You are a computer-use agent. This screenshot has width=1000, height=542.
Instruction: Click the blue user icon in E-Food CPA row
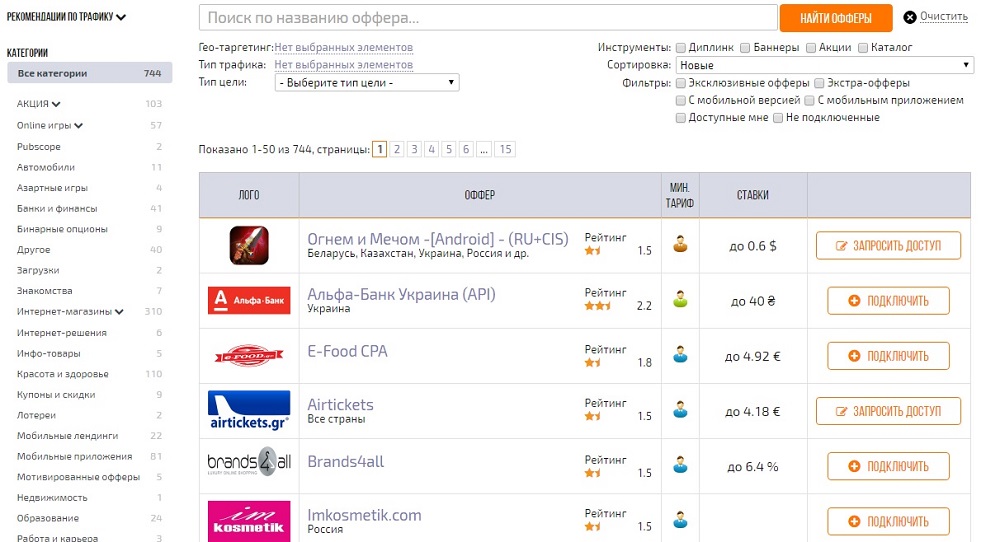coord(680,355)
